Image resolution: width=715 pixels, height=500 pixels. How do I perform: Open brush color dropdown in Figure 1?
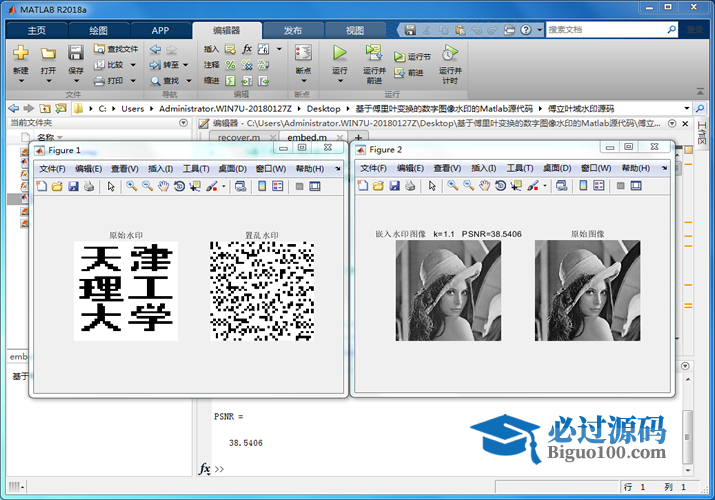223,186
